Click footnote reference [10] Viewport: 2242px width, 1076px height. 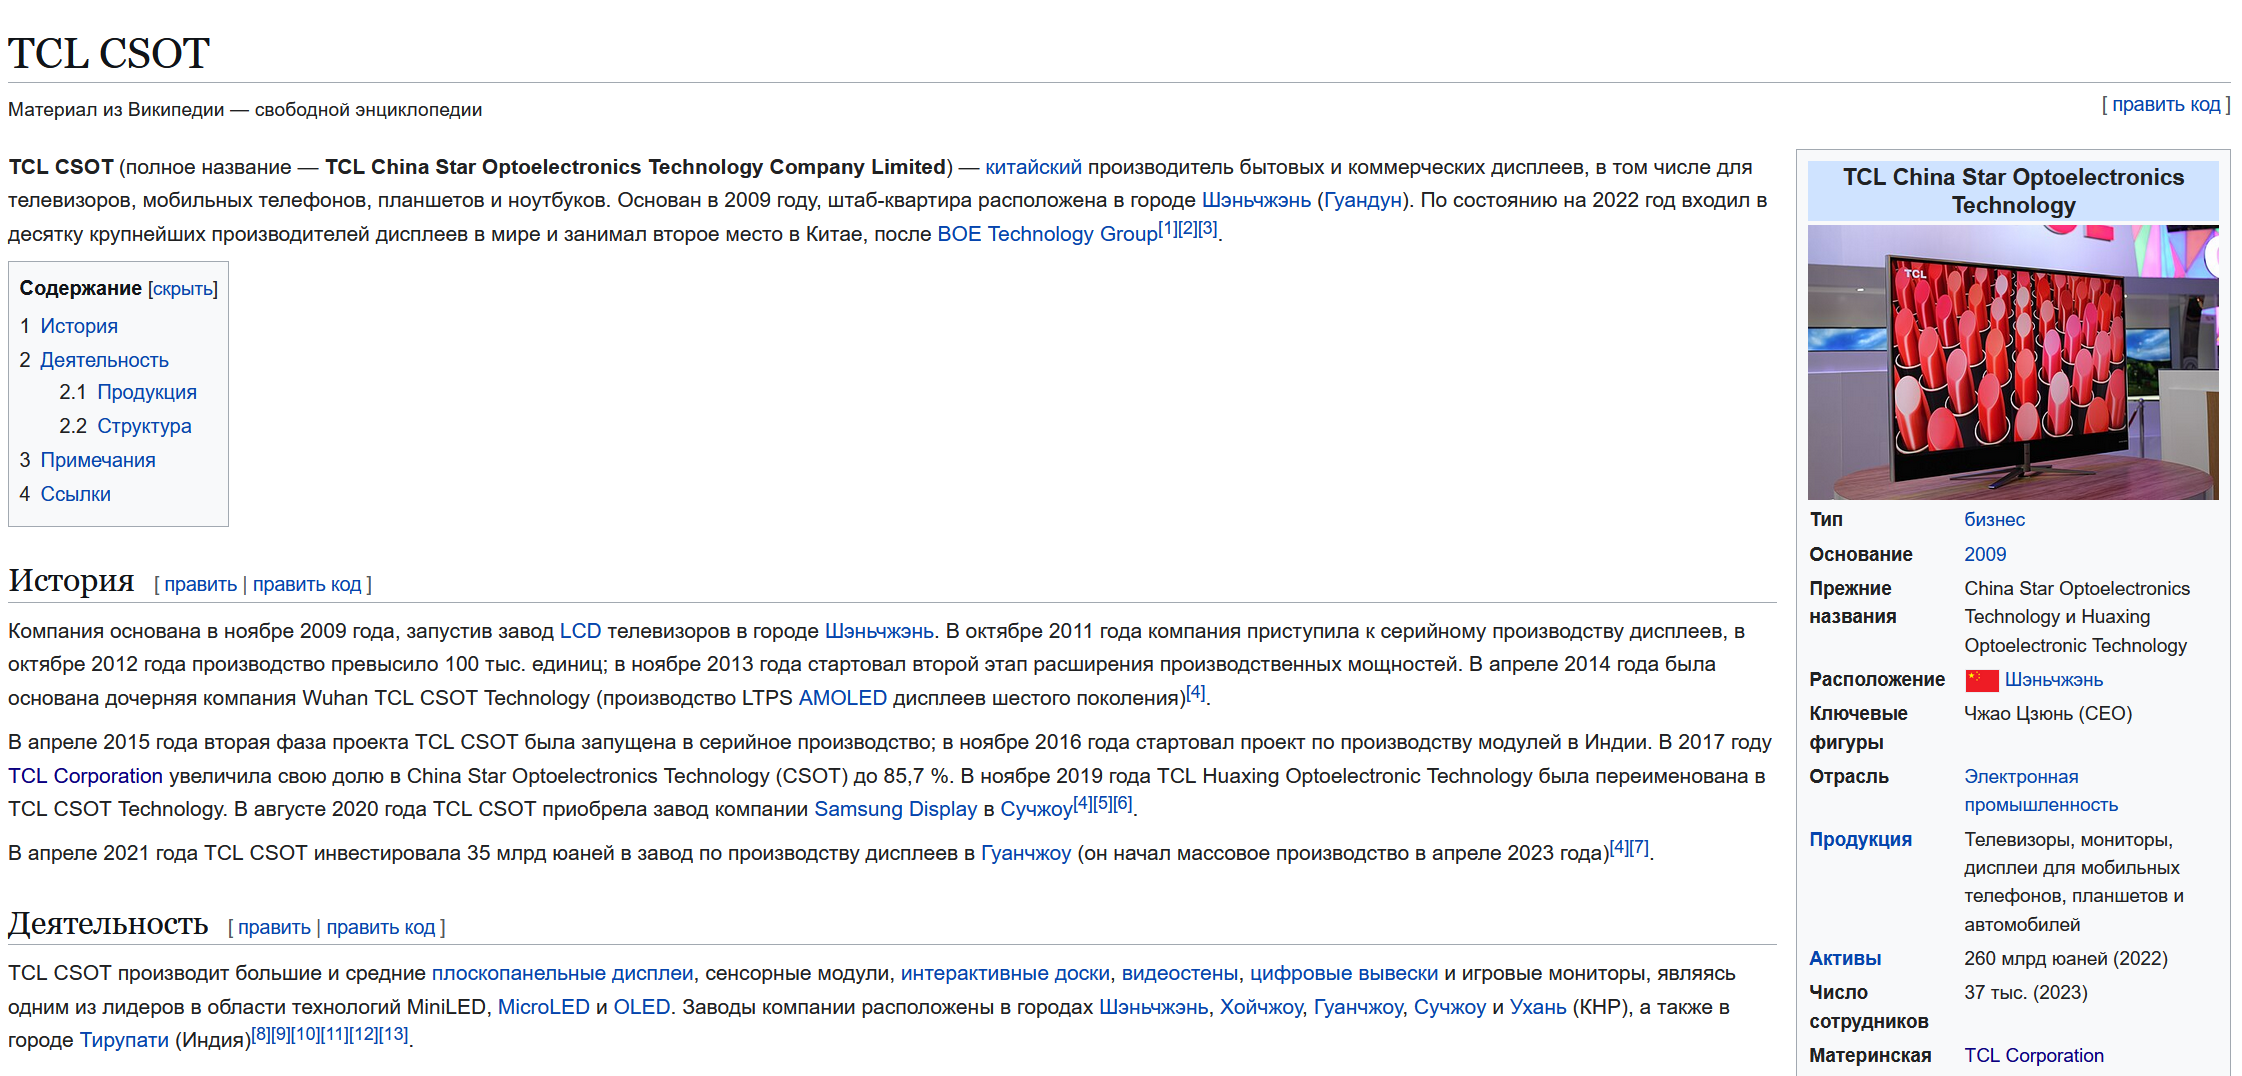point(304,1034)
